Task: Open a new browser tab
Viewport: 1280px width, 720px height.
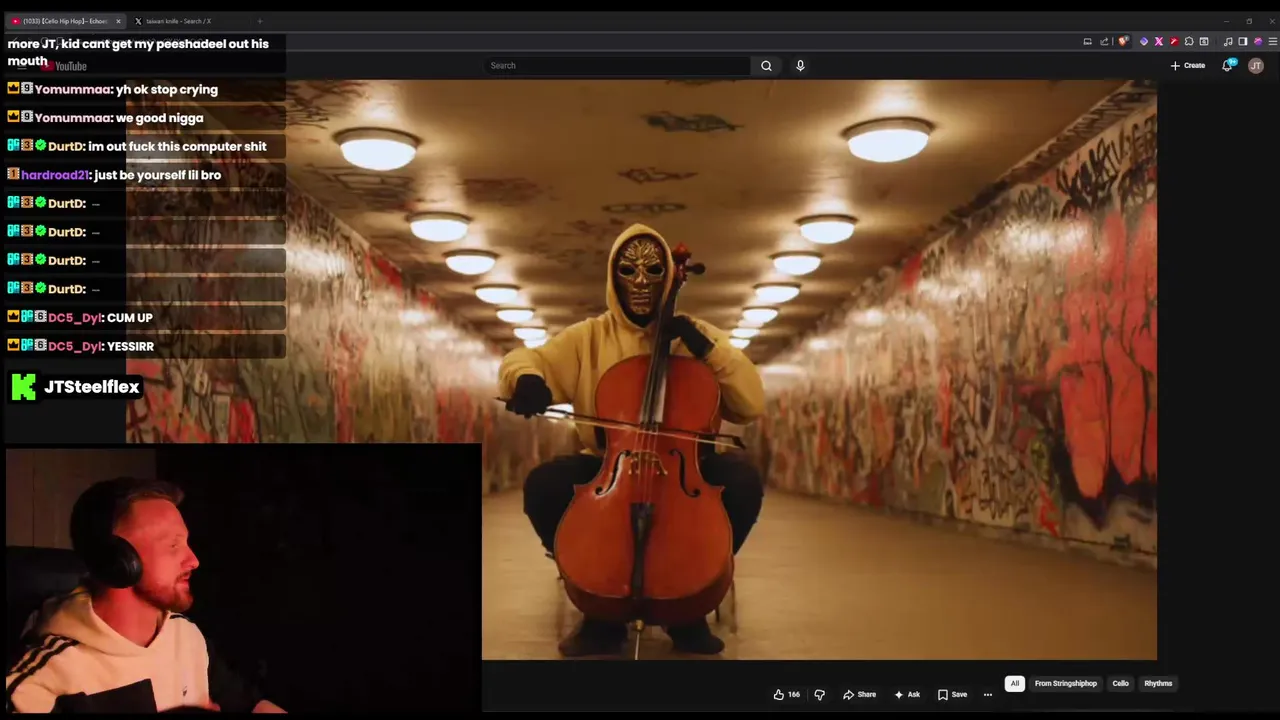Action: (260, 21)
